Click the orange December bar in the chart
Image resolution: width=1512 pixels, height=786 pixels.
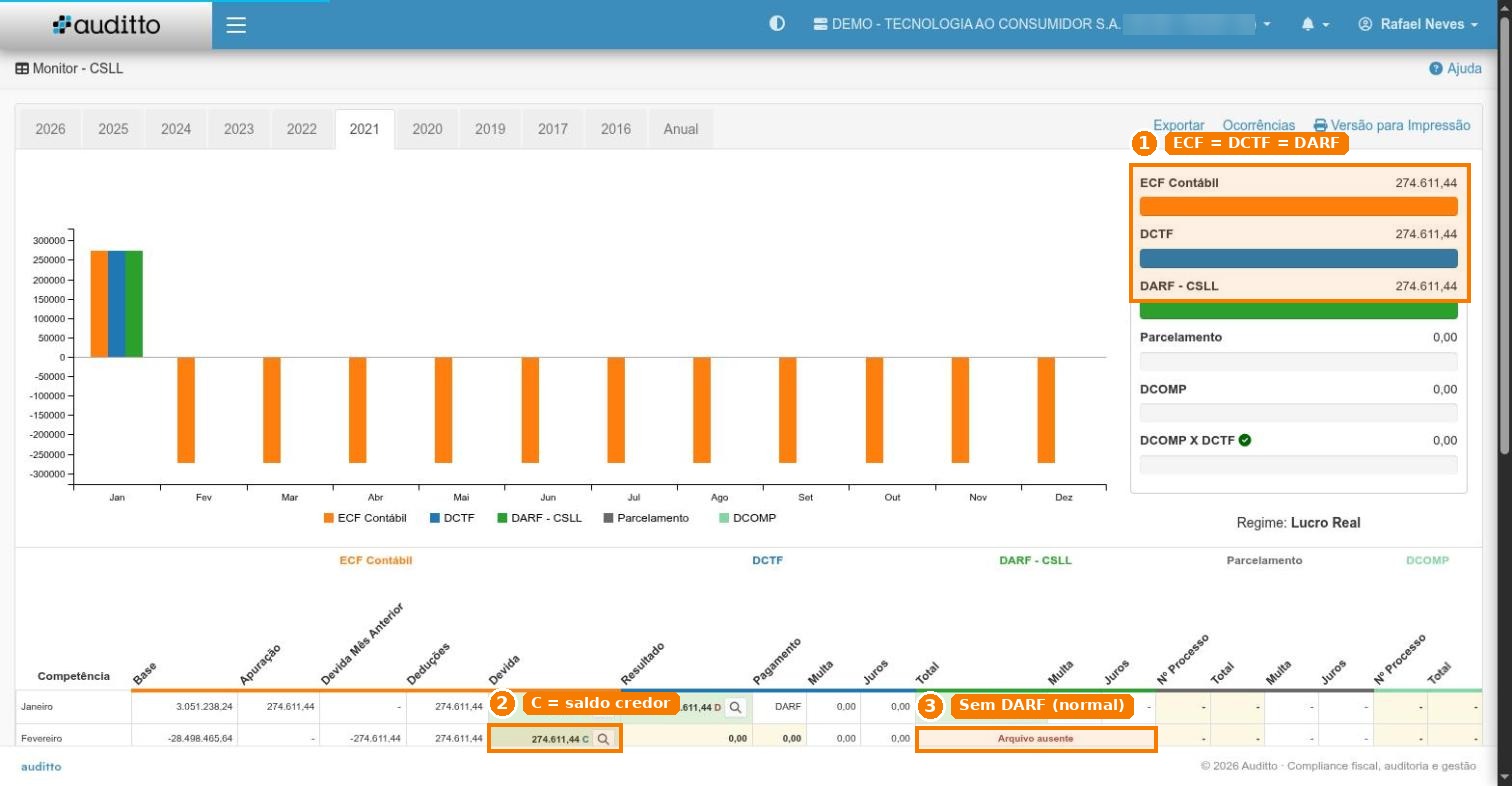click(1046, 410)
